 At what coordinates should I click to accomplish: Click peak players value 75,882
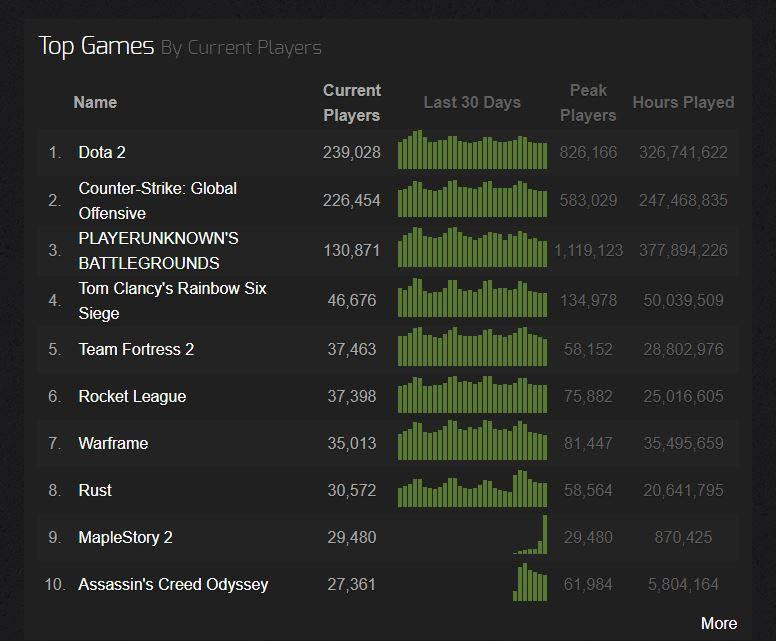[x=588, y=396]
